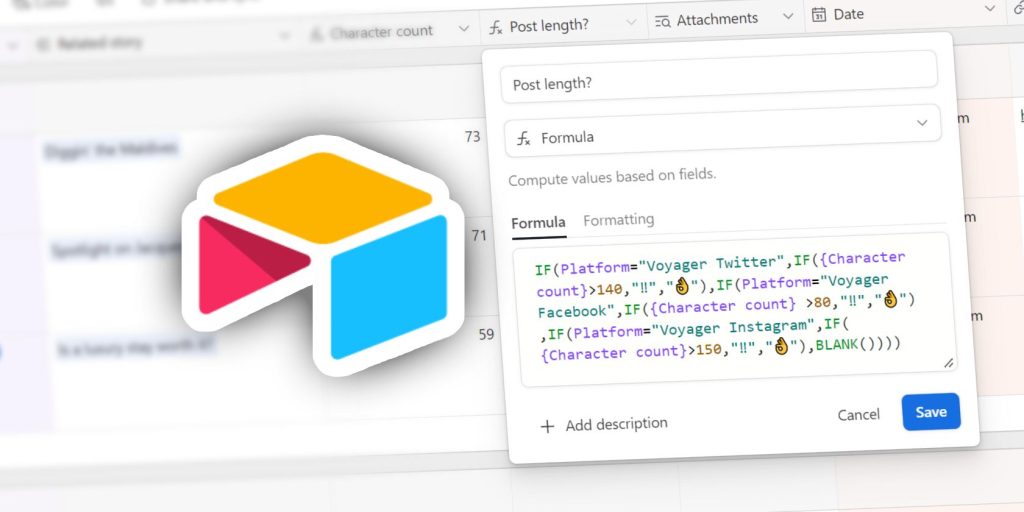
Task: Open the Date column dropdown arrow
Action: click(992, 10)
